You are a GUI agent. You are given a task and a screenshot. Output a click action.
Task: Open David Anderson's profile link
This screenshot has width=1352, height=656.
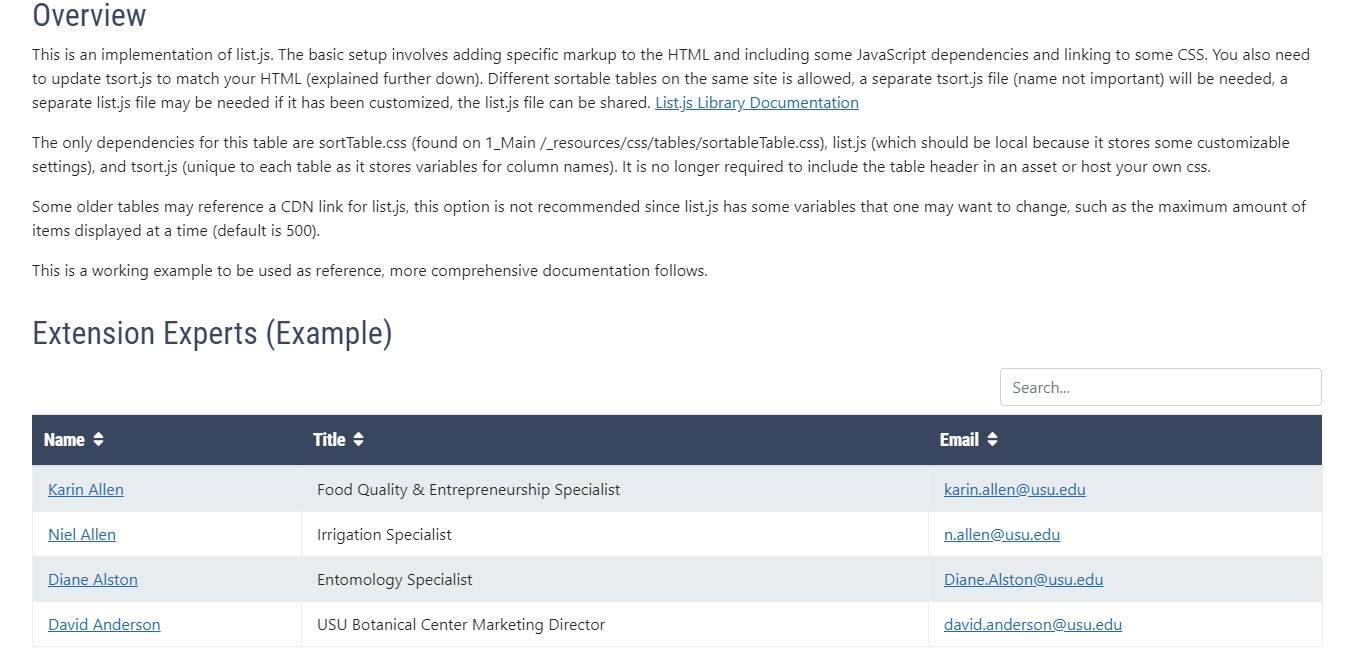[104, 625]
